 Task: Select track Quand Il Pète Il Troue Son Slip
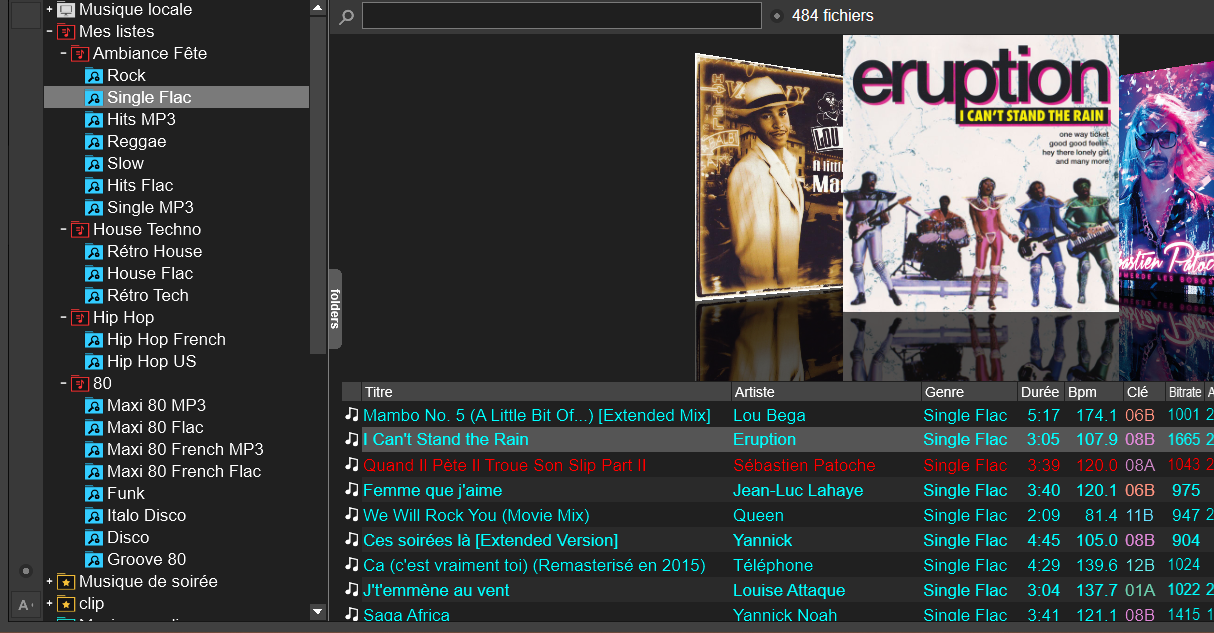[505, 465]
